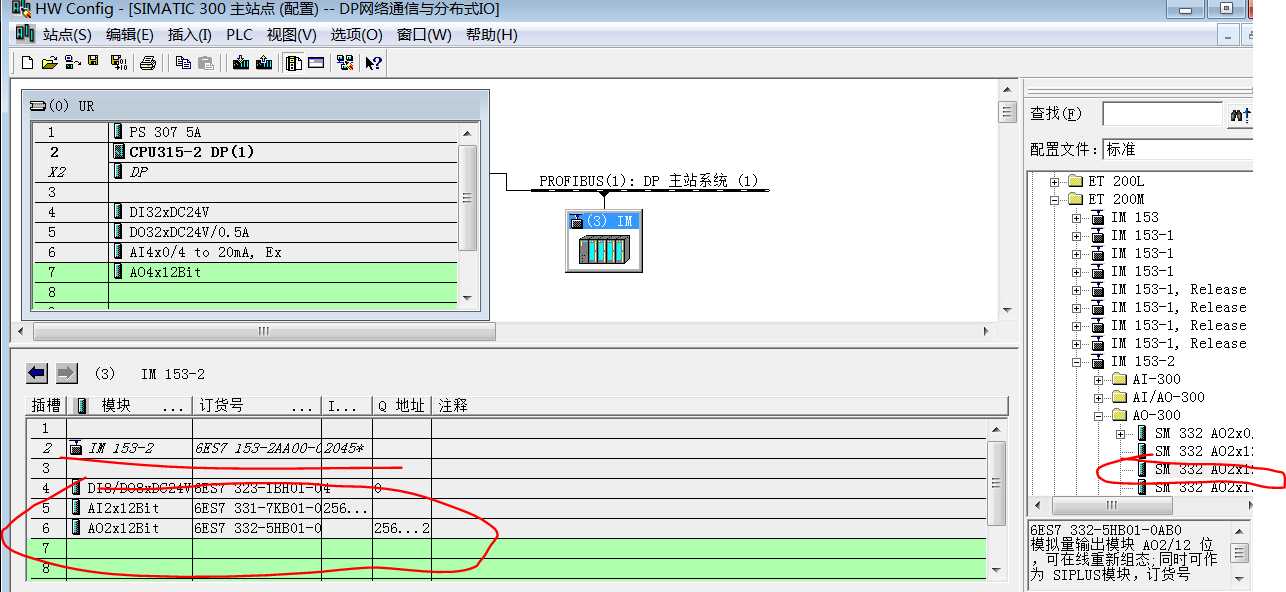Screen dimensions: 1286x592
Task: Click the context help arrow-question icon
Action: pyautogui.click(x=373, y=63)
